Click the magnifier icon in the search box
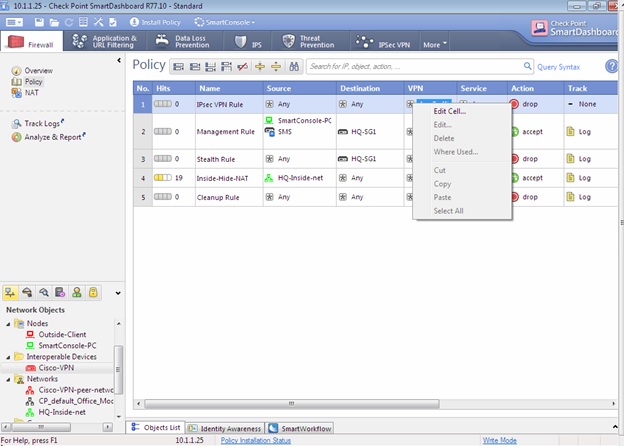The width and height of the screenshot is (624, 446). point(527,66)
